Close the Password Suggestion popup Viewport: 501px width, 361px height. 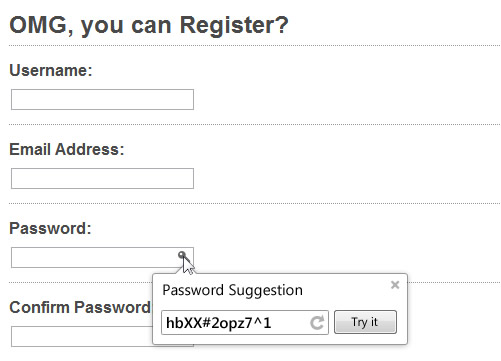click(x=395, y=285)
